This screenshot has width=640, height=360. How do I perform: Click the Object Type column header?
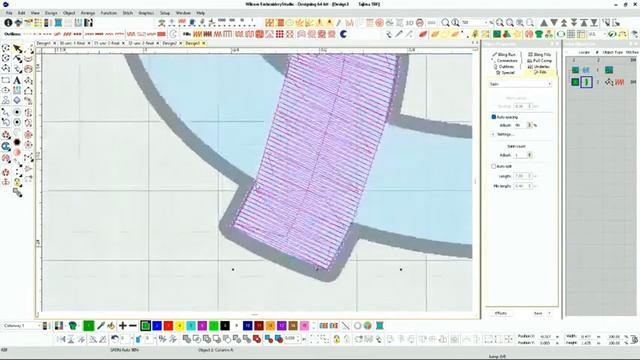pyautogui.click(x=612, y=53)
